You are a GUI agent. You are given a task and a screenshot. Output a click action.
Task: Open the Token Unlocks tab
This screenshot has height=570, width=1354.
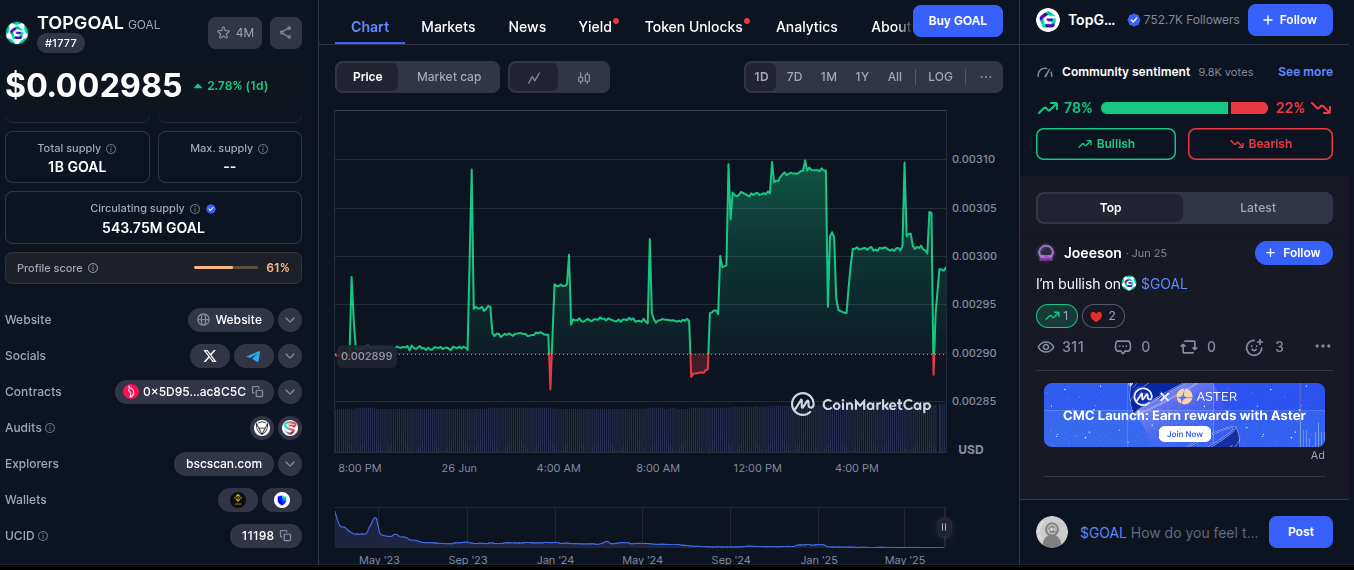point(695,27)
